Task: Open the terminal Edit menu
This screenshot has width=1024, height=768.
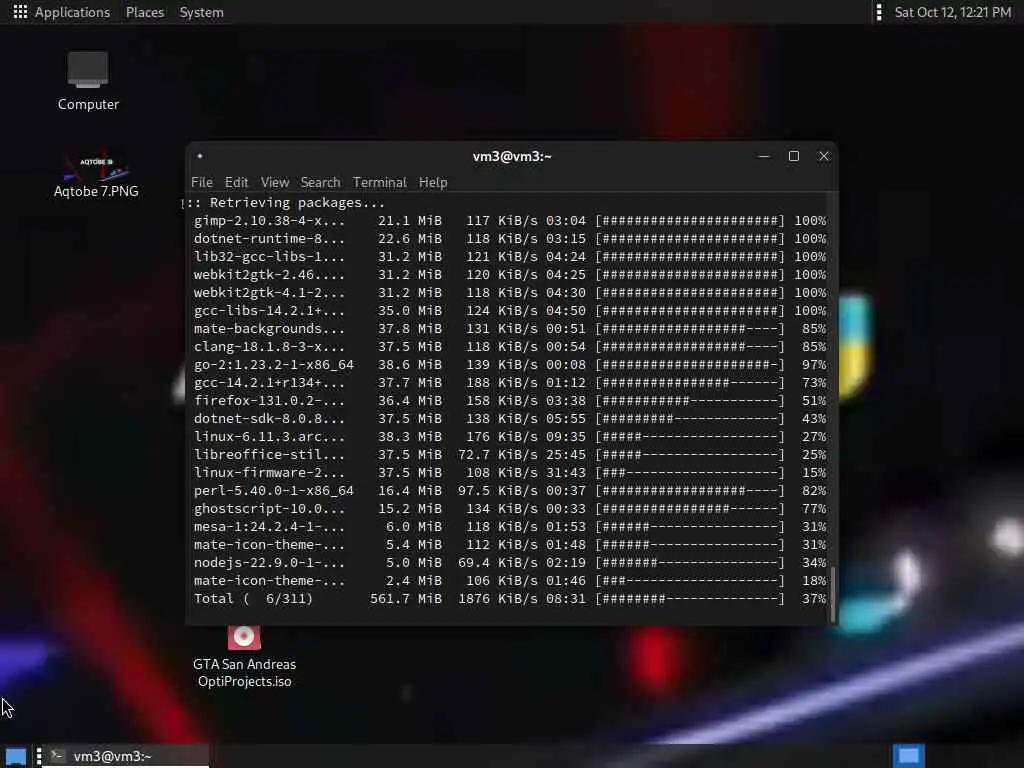Action: click(x=236, y=182)
